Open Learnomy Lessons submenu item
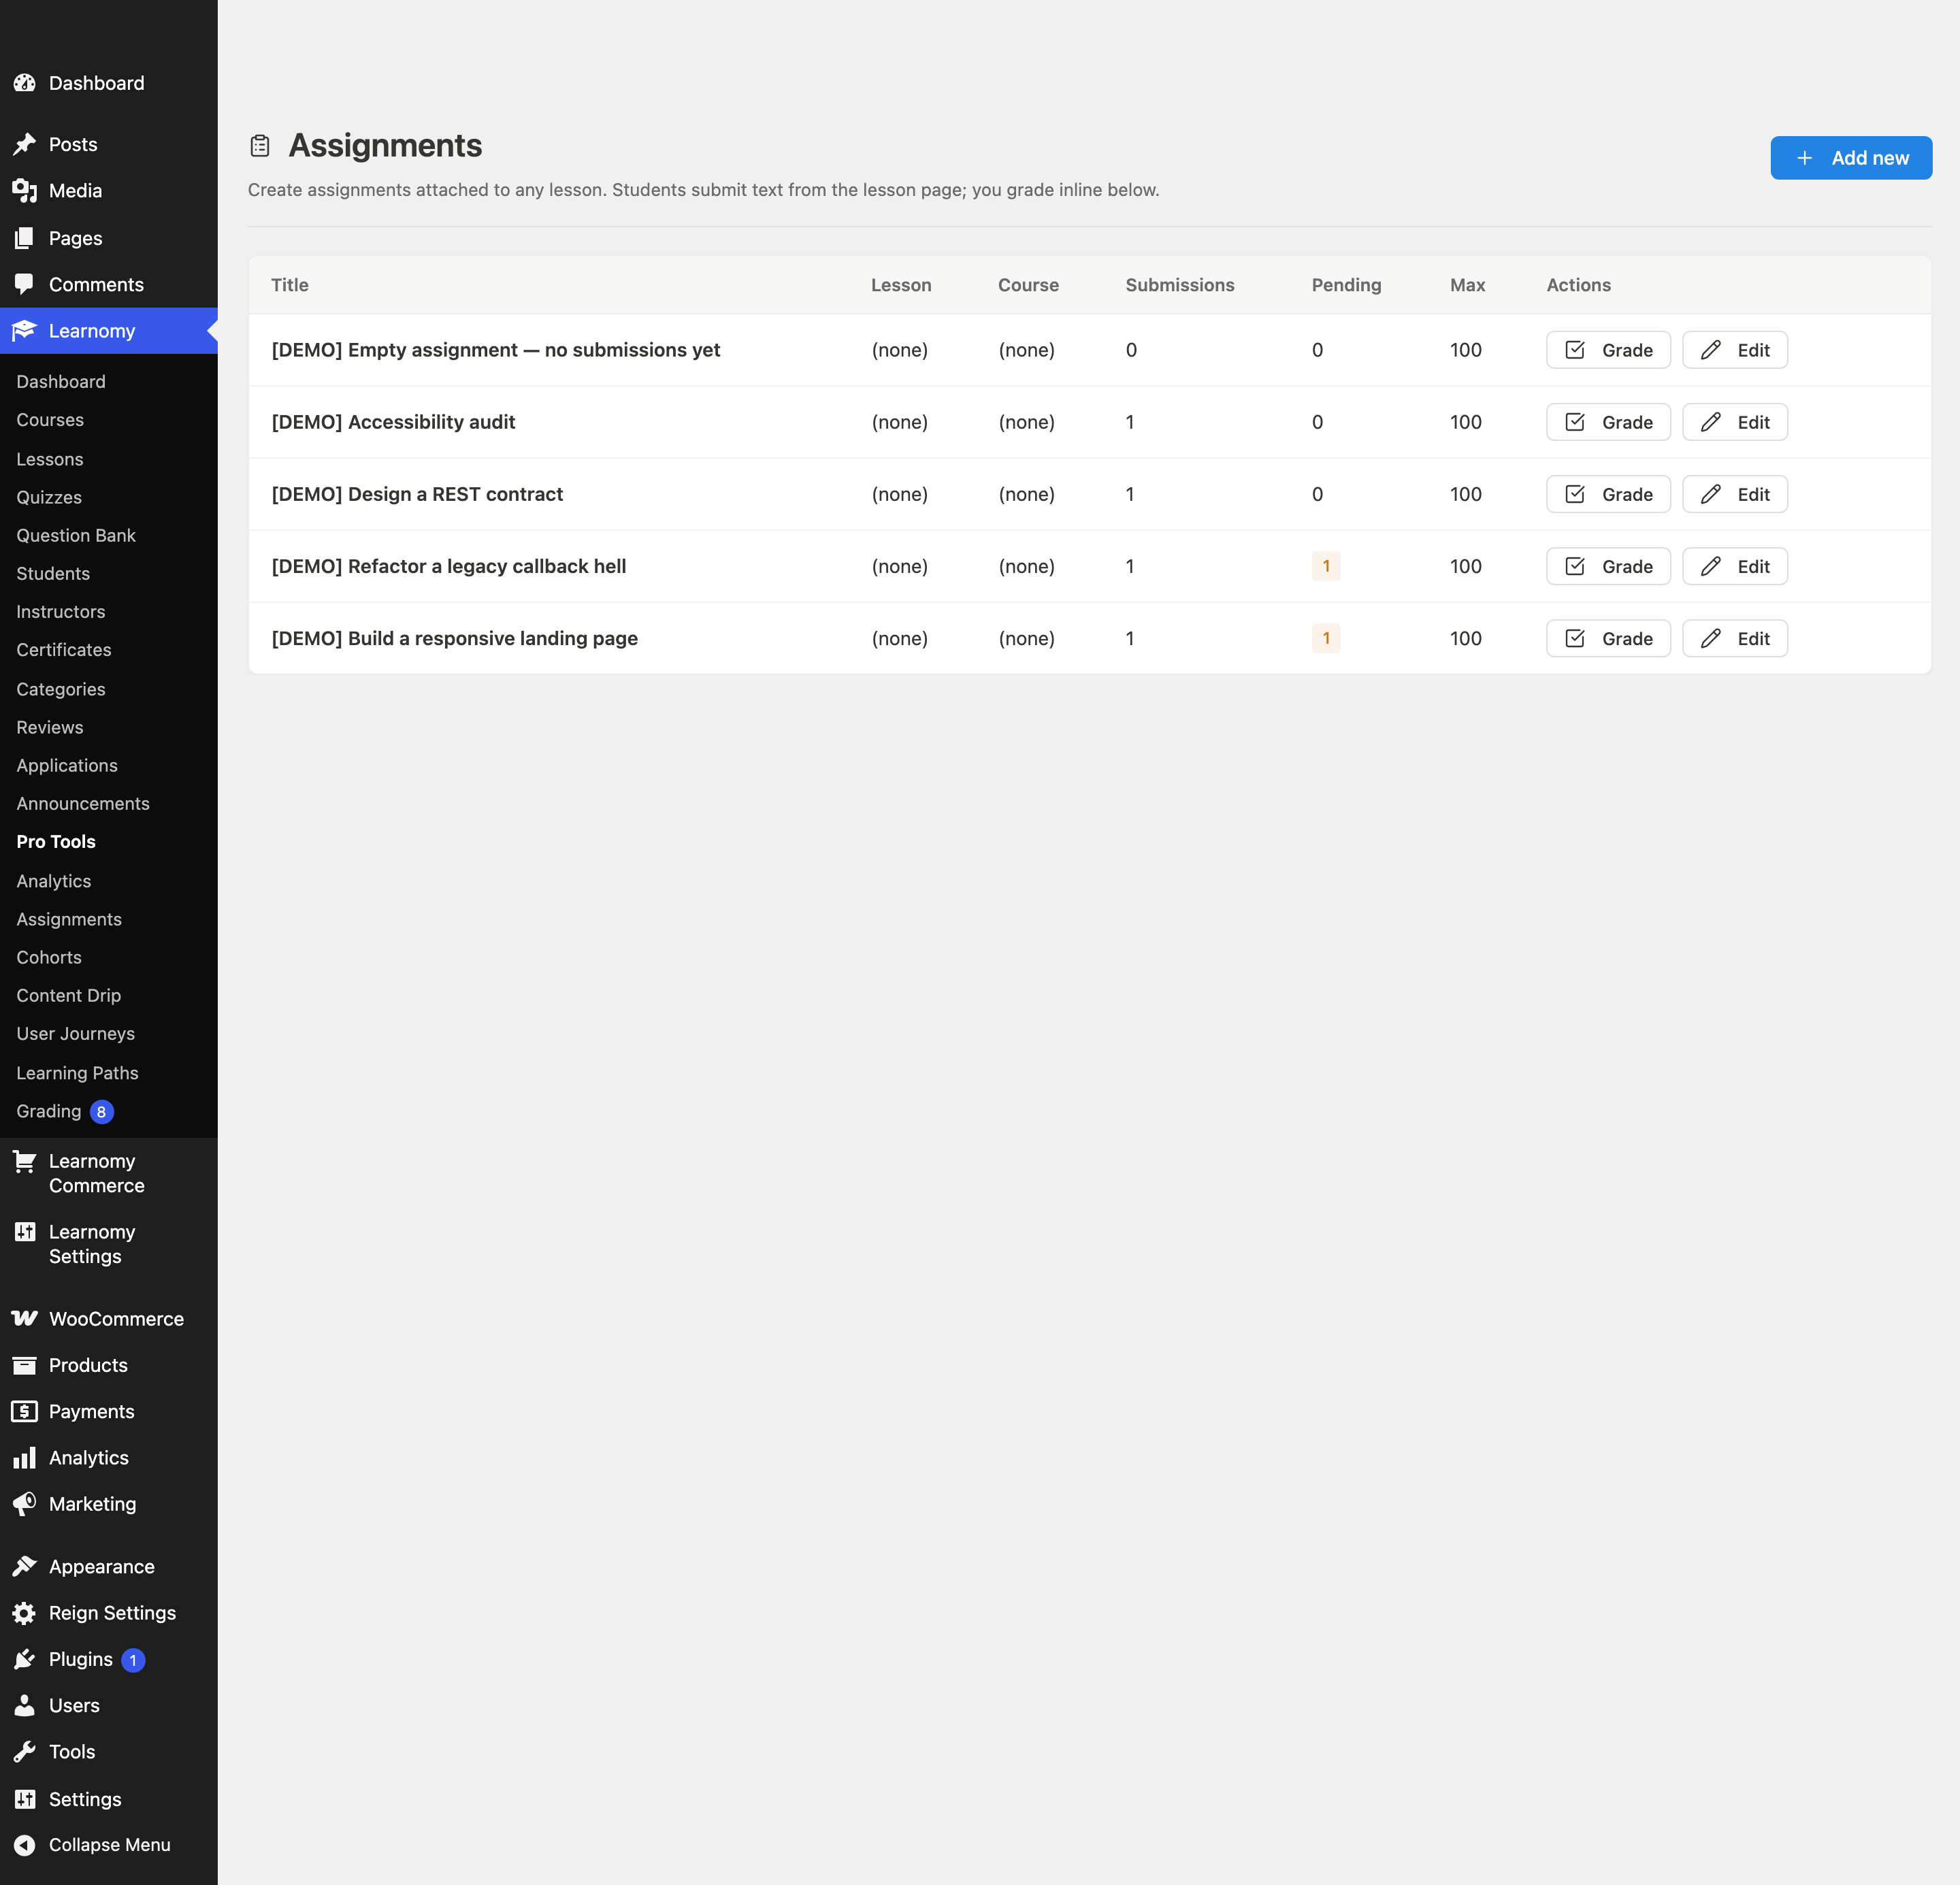1960x1885 pixels. point(50,459)
